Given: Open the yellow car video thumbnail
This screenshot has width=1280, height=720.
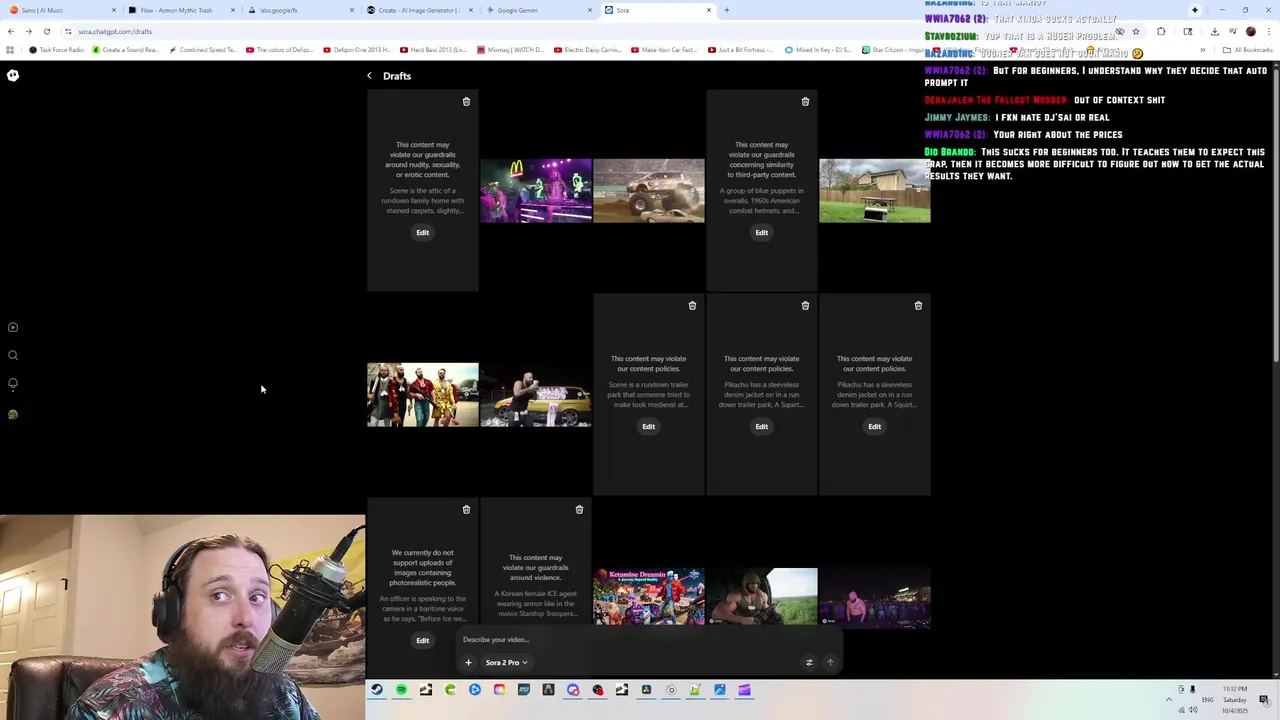Looking at the screenshot, I should click(x=536, y=395).
